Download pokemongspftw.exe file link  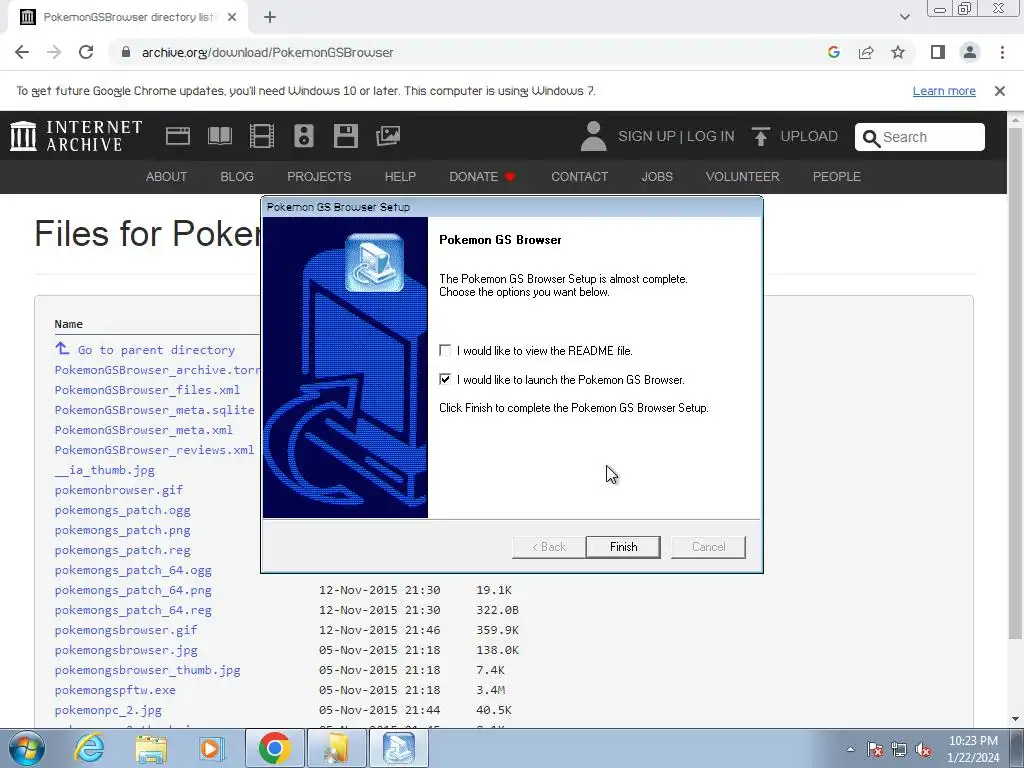(115, 690)
